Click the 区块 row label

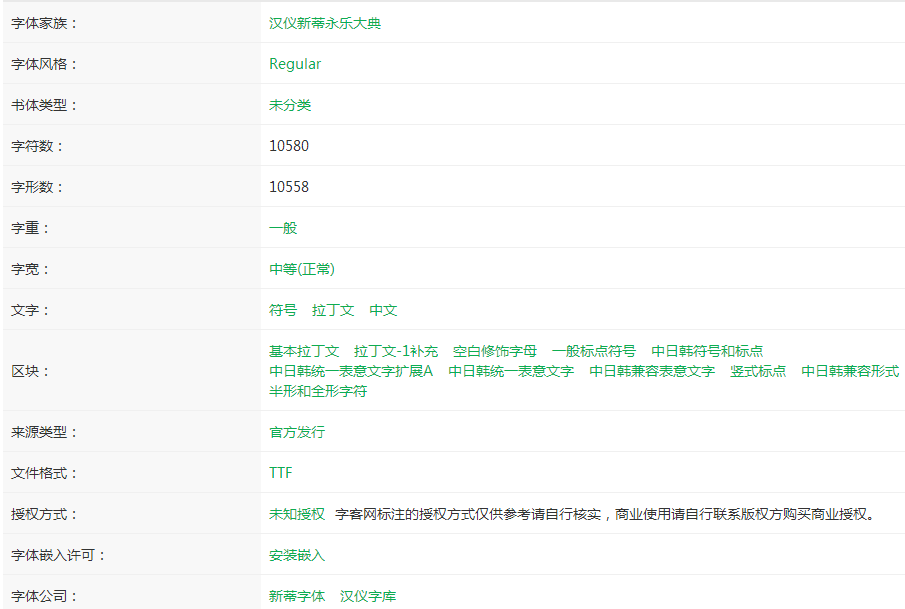tap(30, 371)
